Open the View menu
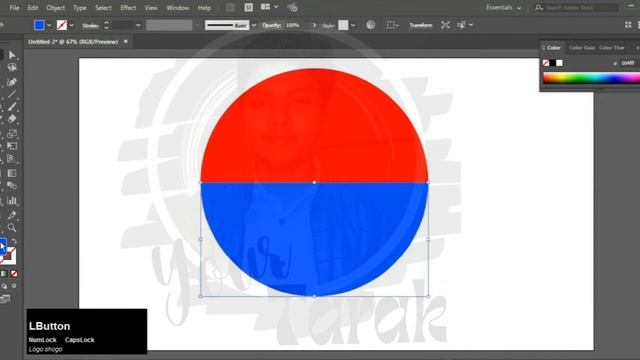 (x=151, y=8)
